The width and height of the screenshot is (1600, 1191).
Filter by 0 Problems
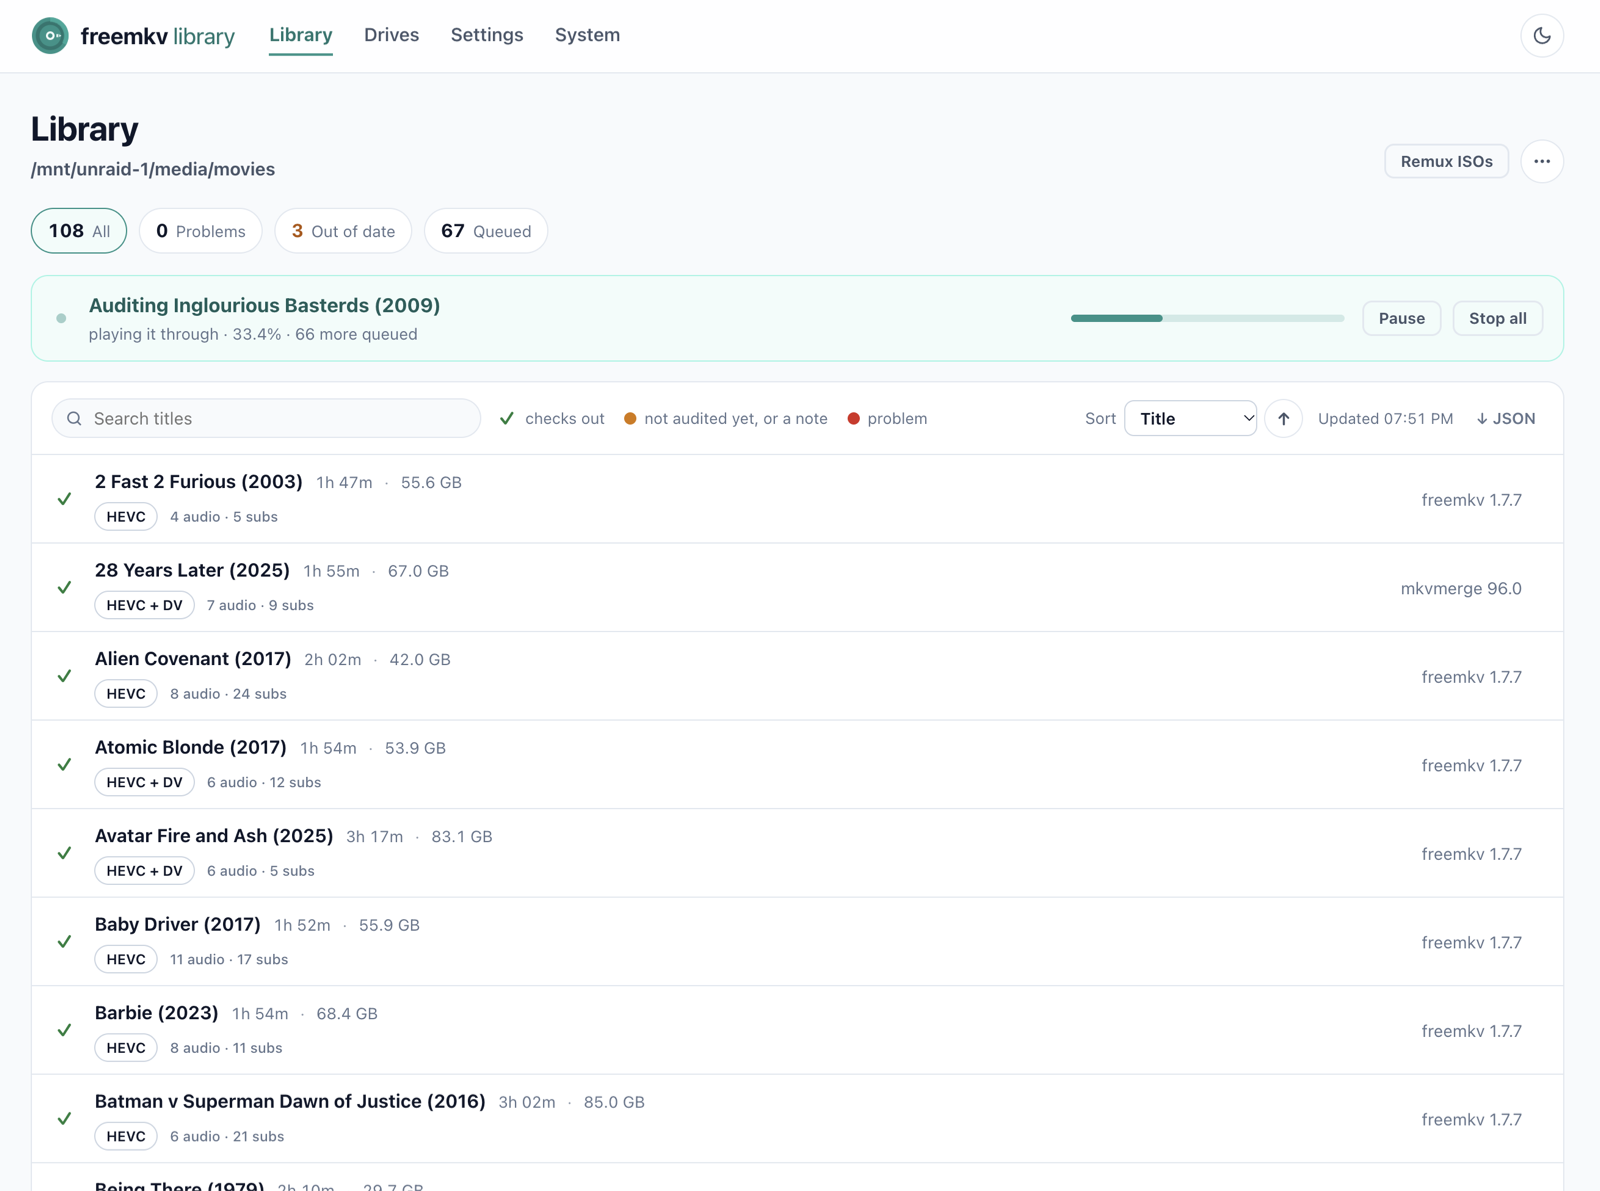[200, 231]
